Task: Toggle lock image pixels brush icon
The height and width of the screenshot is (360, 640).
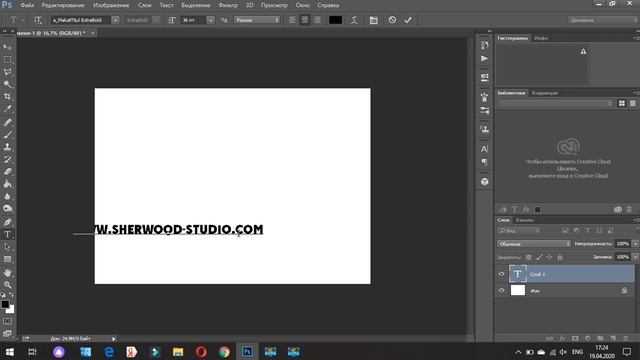Action: coord(539,257)
